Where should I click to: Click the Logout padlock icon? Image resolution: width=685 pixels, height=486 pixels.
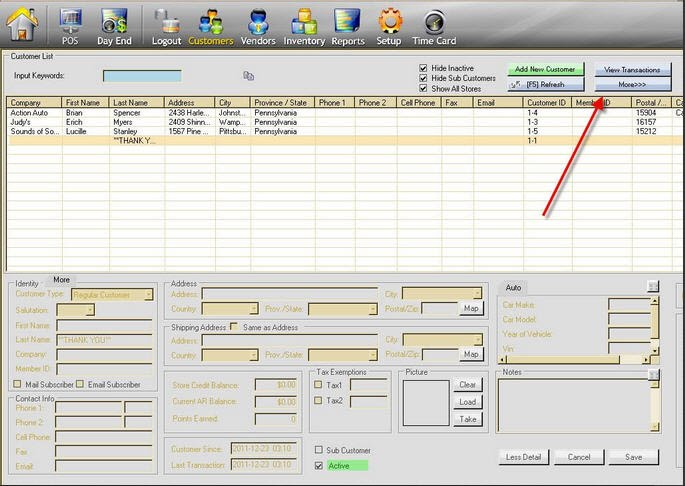click(166, 26)
